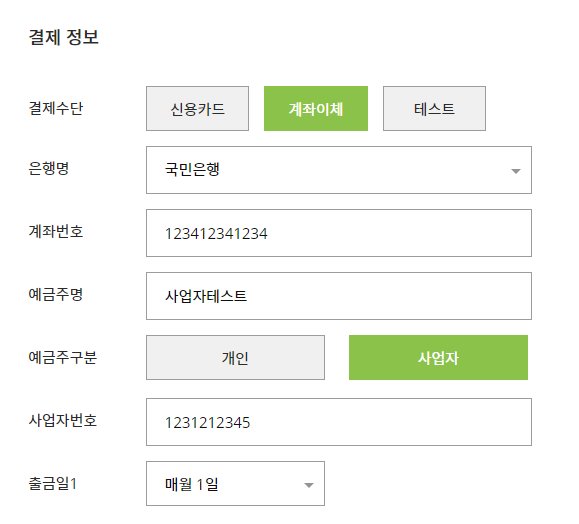This screenshot has width=579, height=524.
Task: Click the 사업자번호 field showing 1231212345
Action: pyautogui.click(x=339, y=422)
